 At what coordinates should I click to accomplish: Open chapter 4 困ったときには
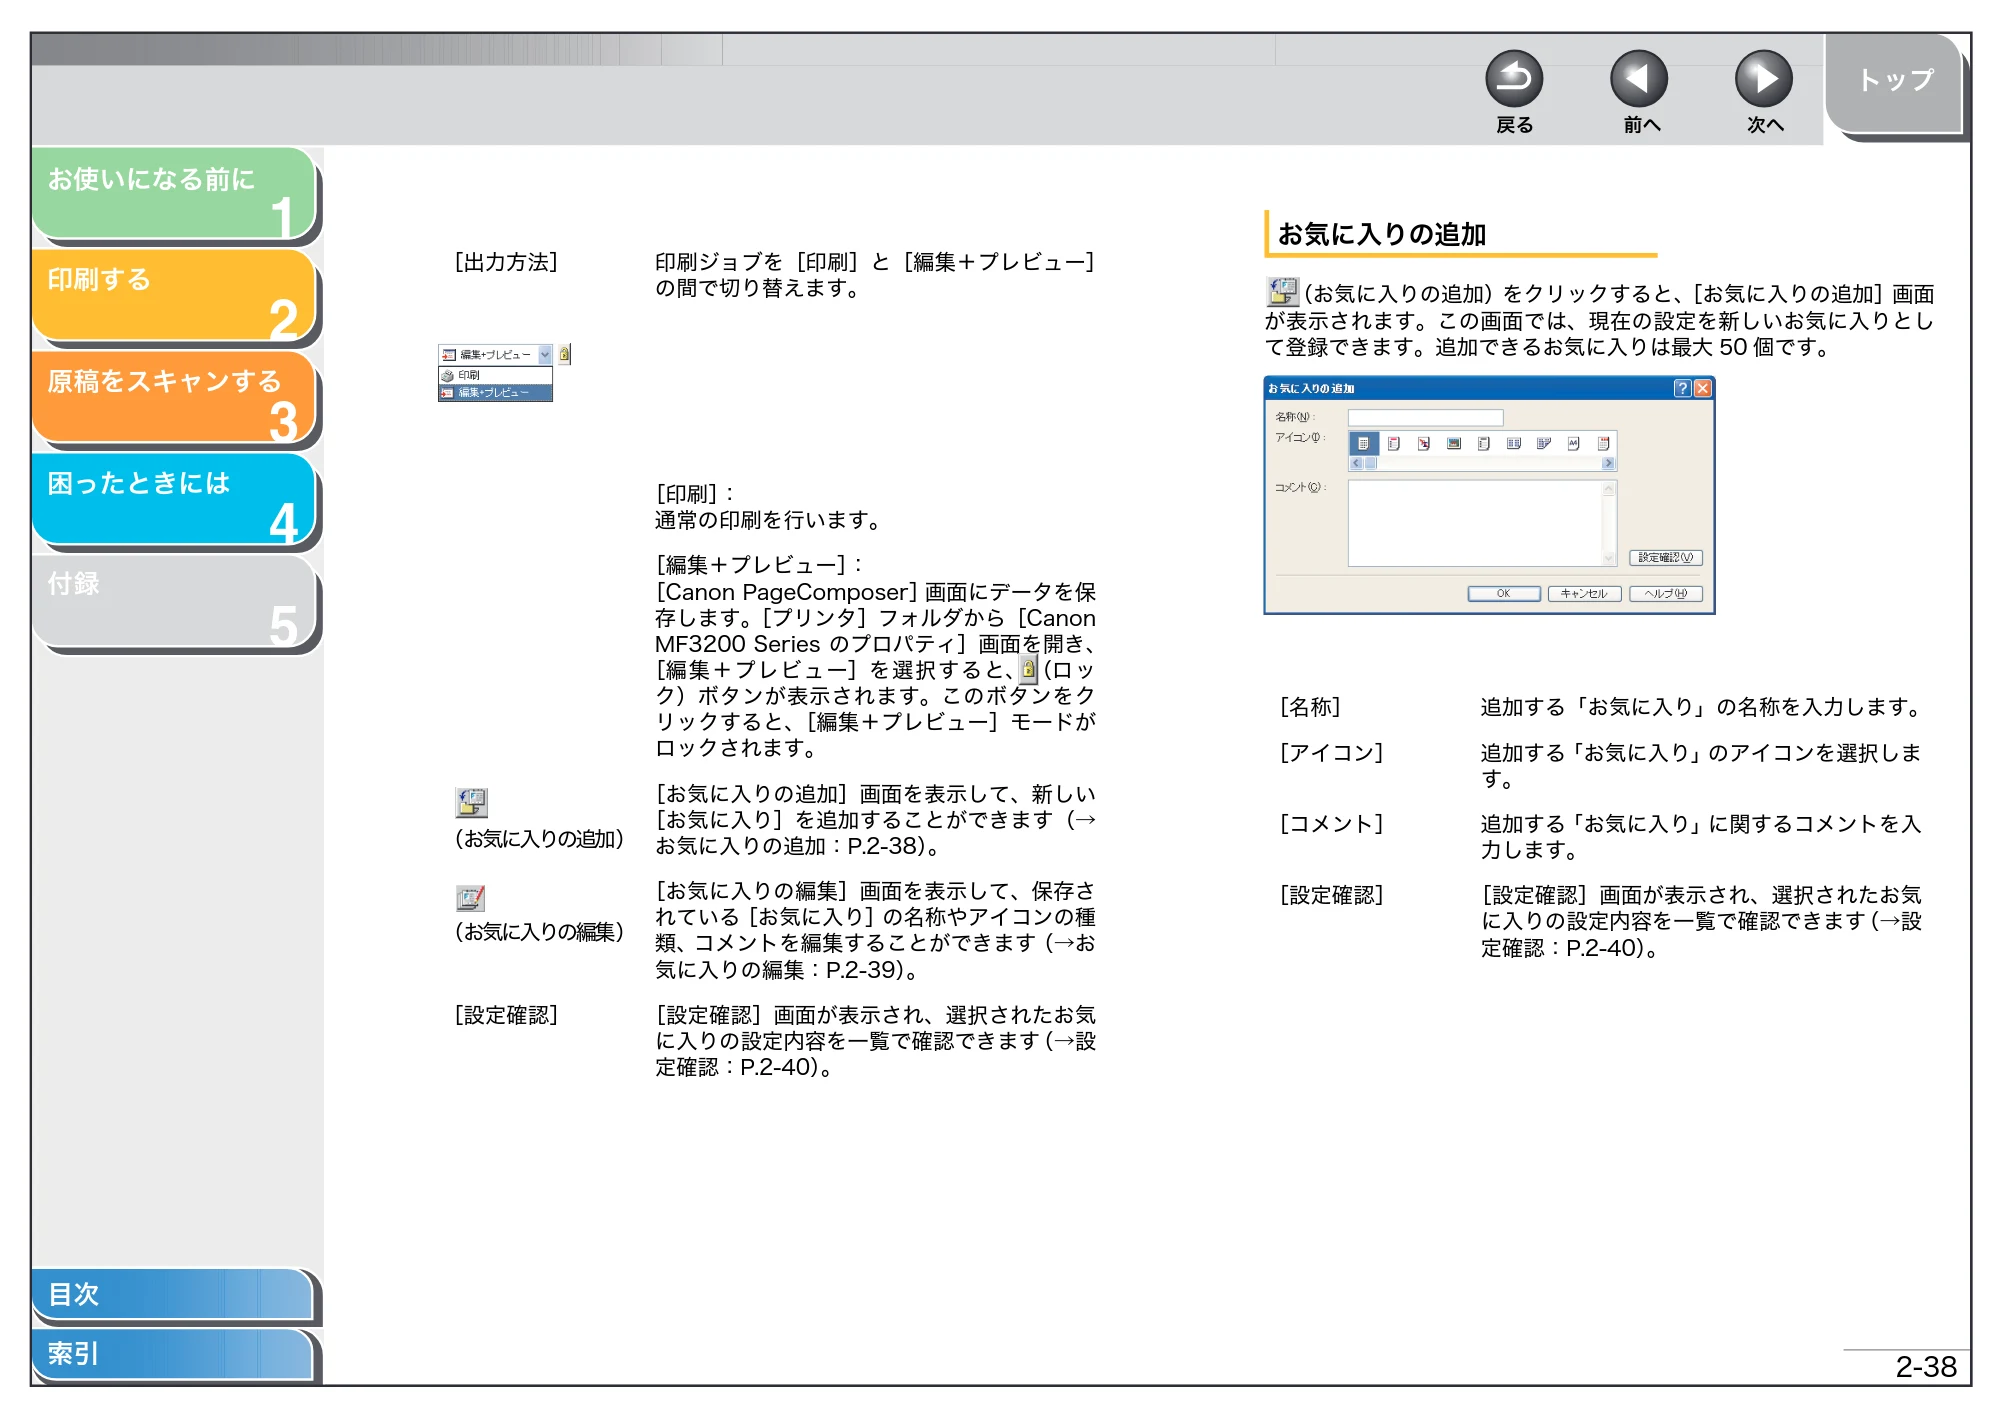[174, 499]
